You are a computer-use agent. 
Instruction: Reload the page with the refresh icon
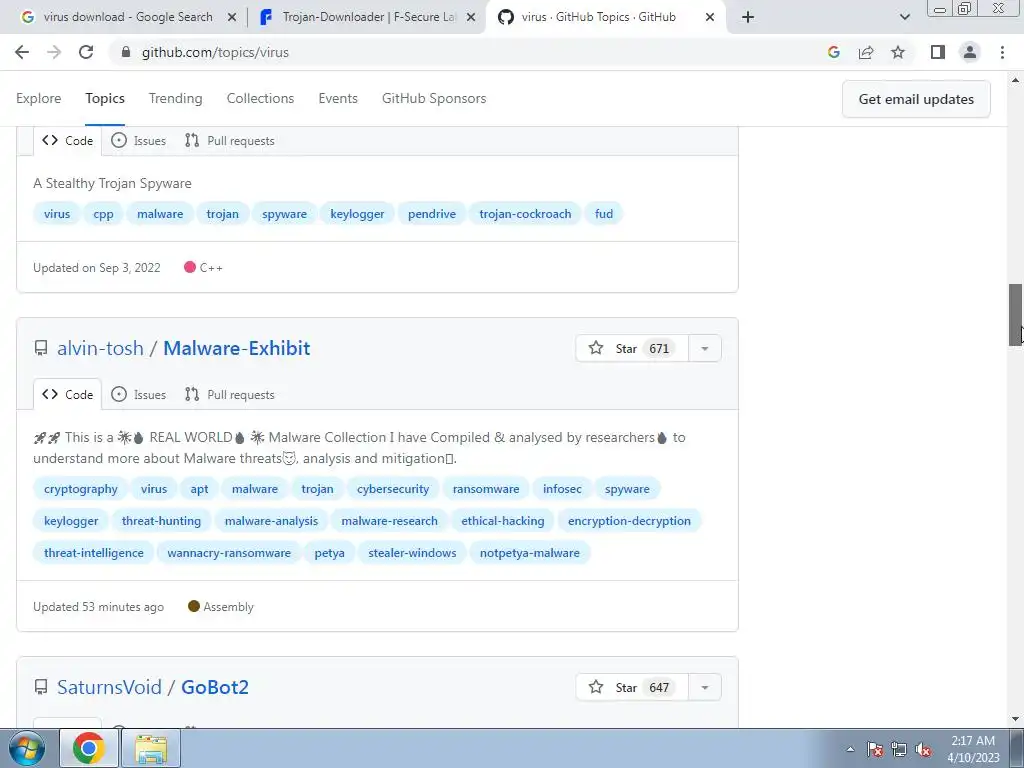click(86, 52)
